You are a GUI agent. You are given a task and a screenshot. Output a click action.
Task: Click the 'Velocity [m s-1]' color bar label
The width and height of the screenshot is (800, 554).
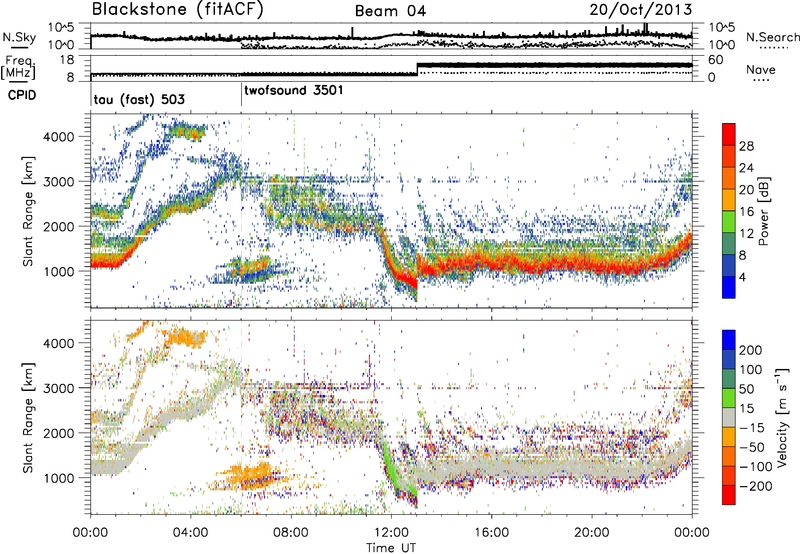782,417
